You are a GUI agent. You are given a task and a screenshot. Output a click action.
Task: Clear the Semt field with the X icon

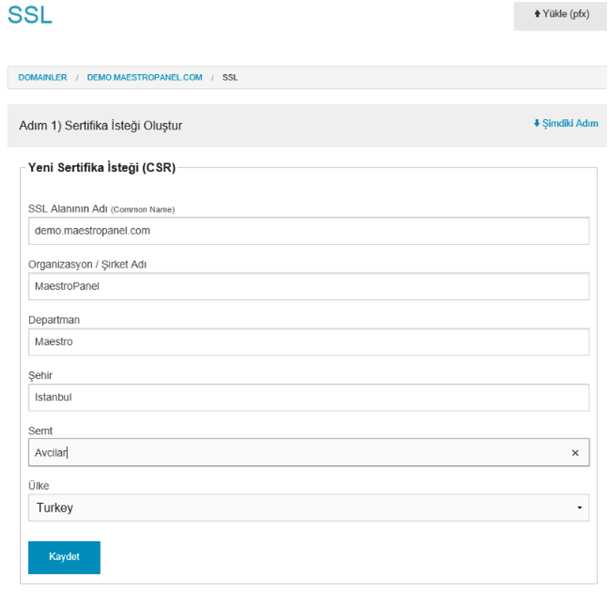[575, 453]
